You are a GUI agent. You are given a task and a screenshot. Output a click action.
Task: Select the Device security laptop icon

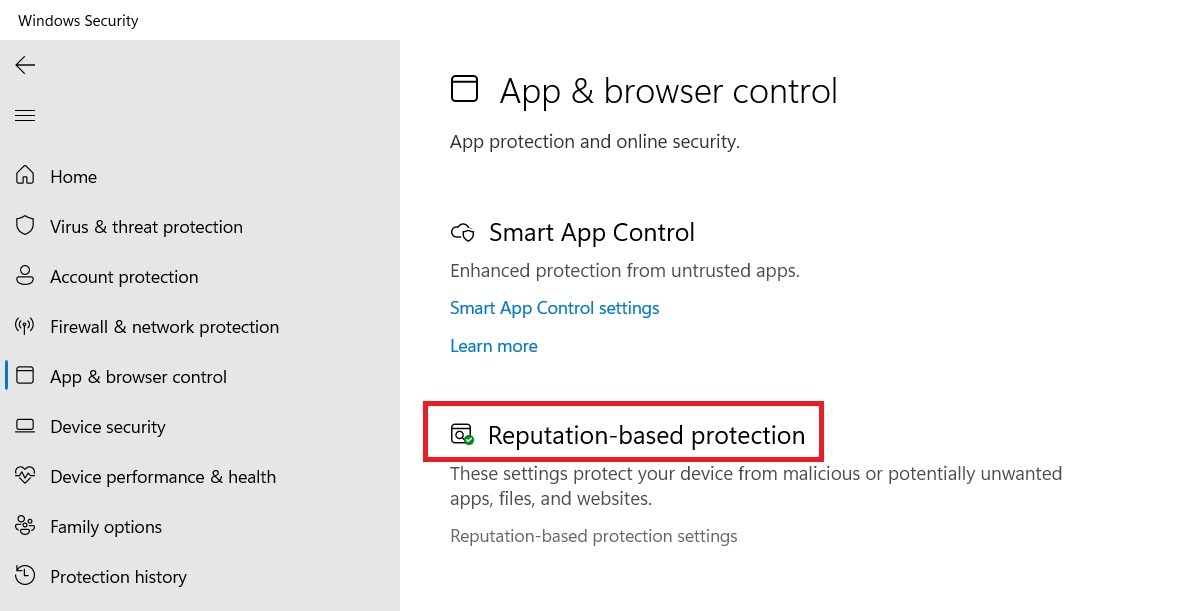[25, 426]
